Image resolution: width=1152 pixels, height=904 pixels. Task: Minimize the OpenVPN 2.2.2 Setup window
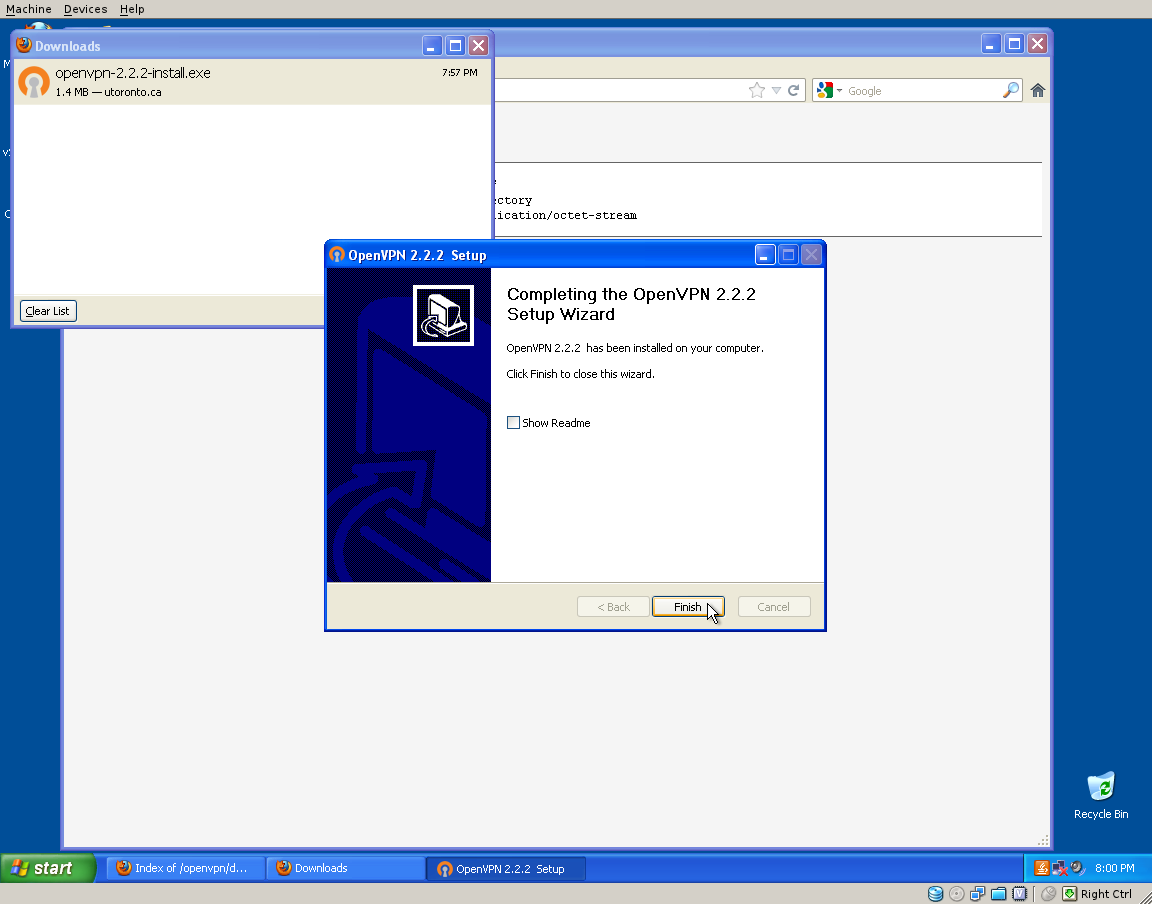(765, 255)
